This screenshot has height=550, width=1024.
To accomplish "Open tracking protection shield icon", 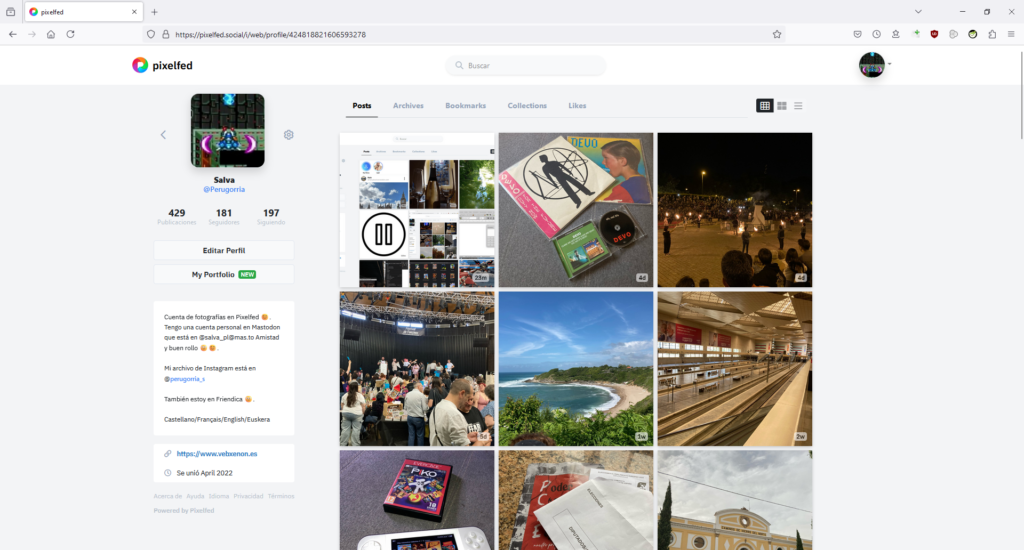I will tap(151, 34).
